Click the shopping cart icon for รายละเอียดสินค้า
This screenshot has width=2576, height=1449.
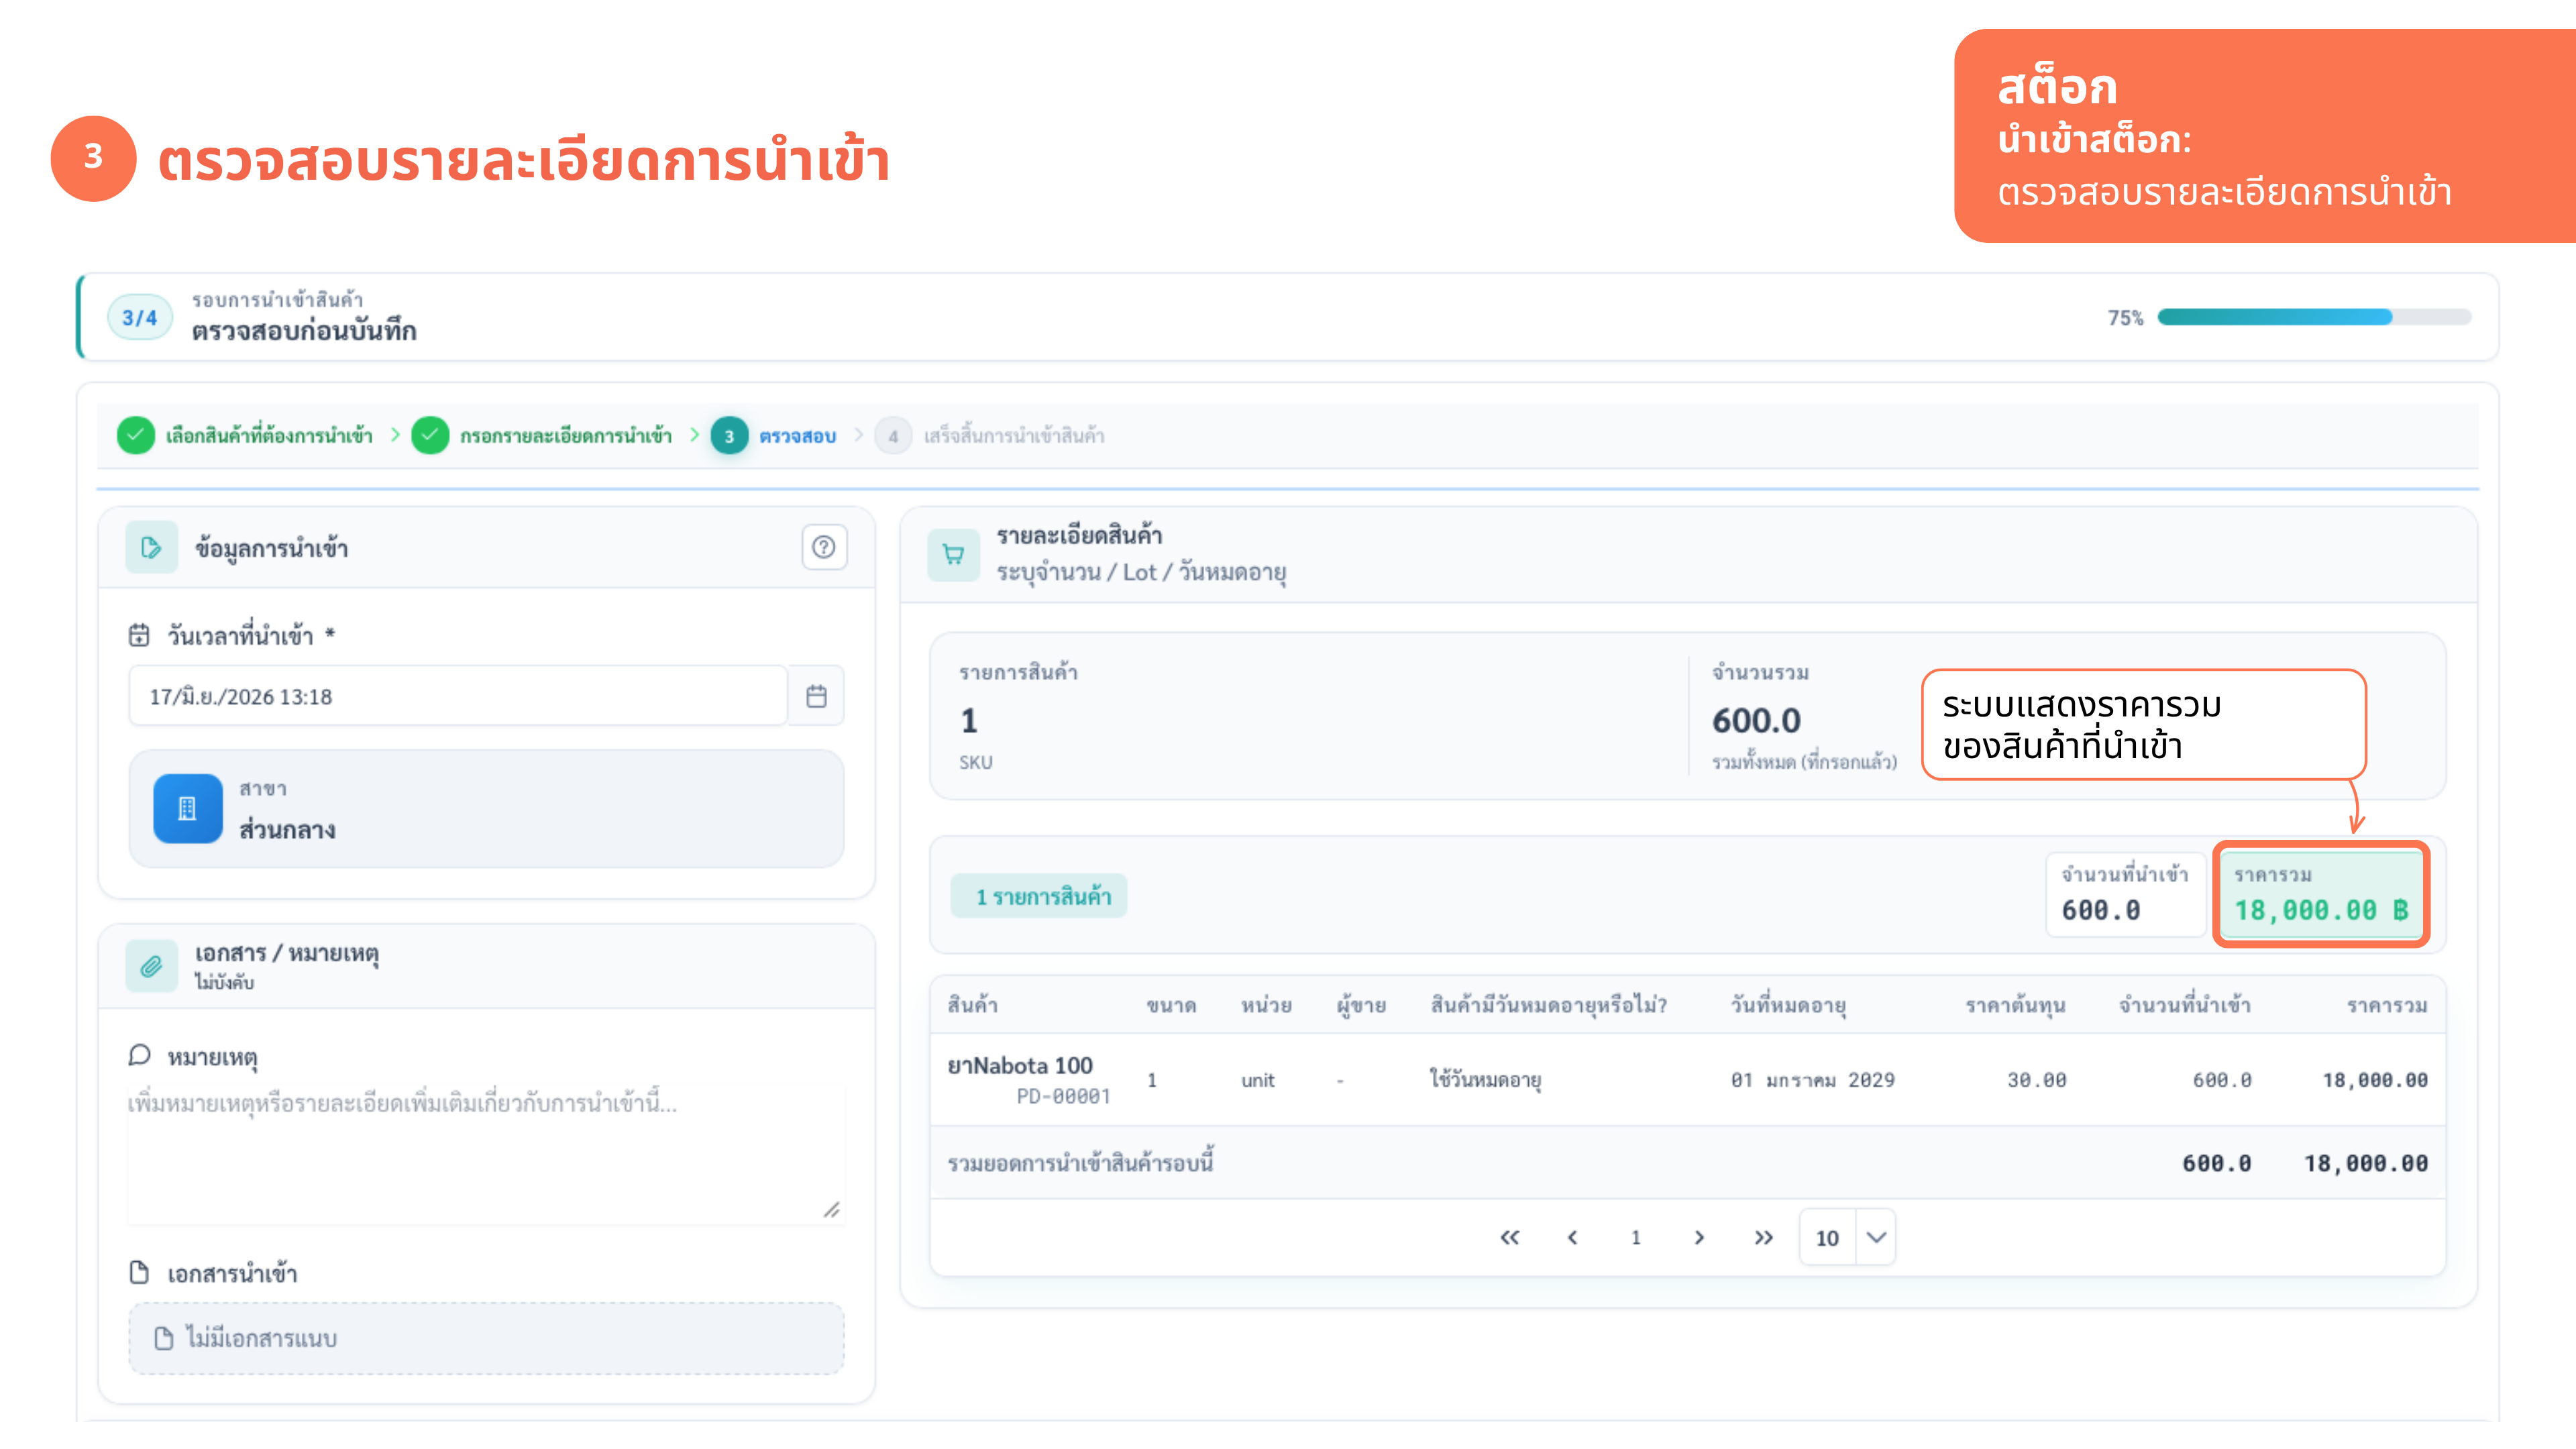tap(953, 554)
